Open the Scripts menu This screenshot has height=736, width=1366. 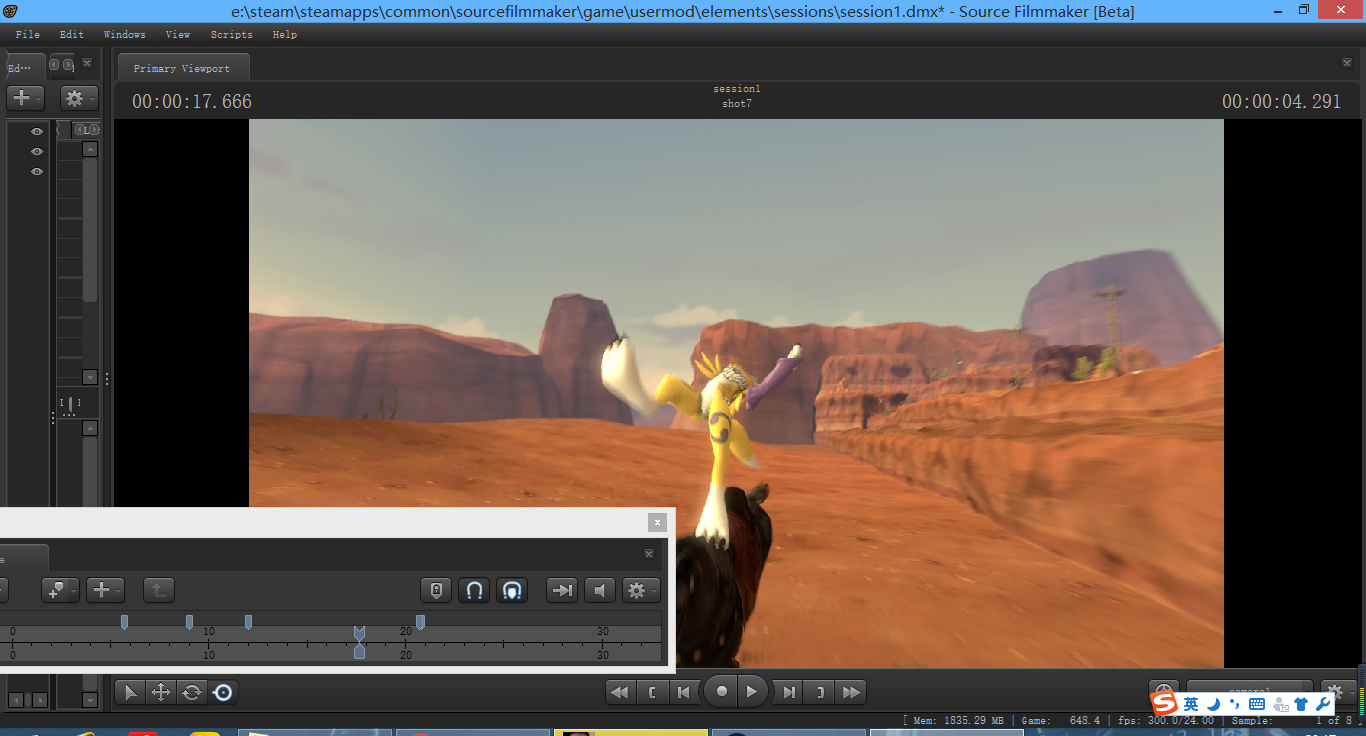click(x=231, y=34)
